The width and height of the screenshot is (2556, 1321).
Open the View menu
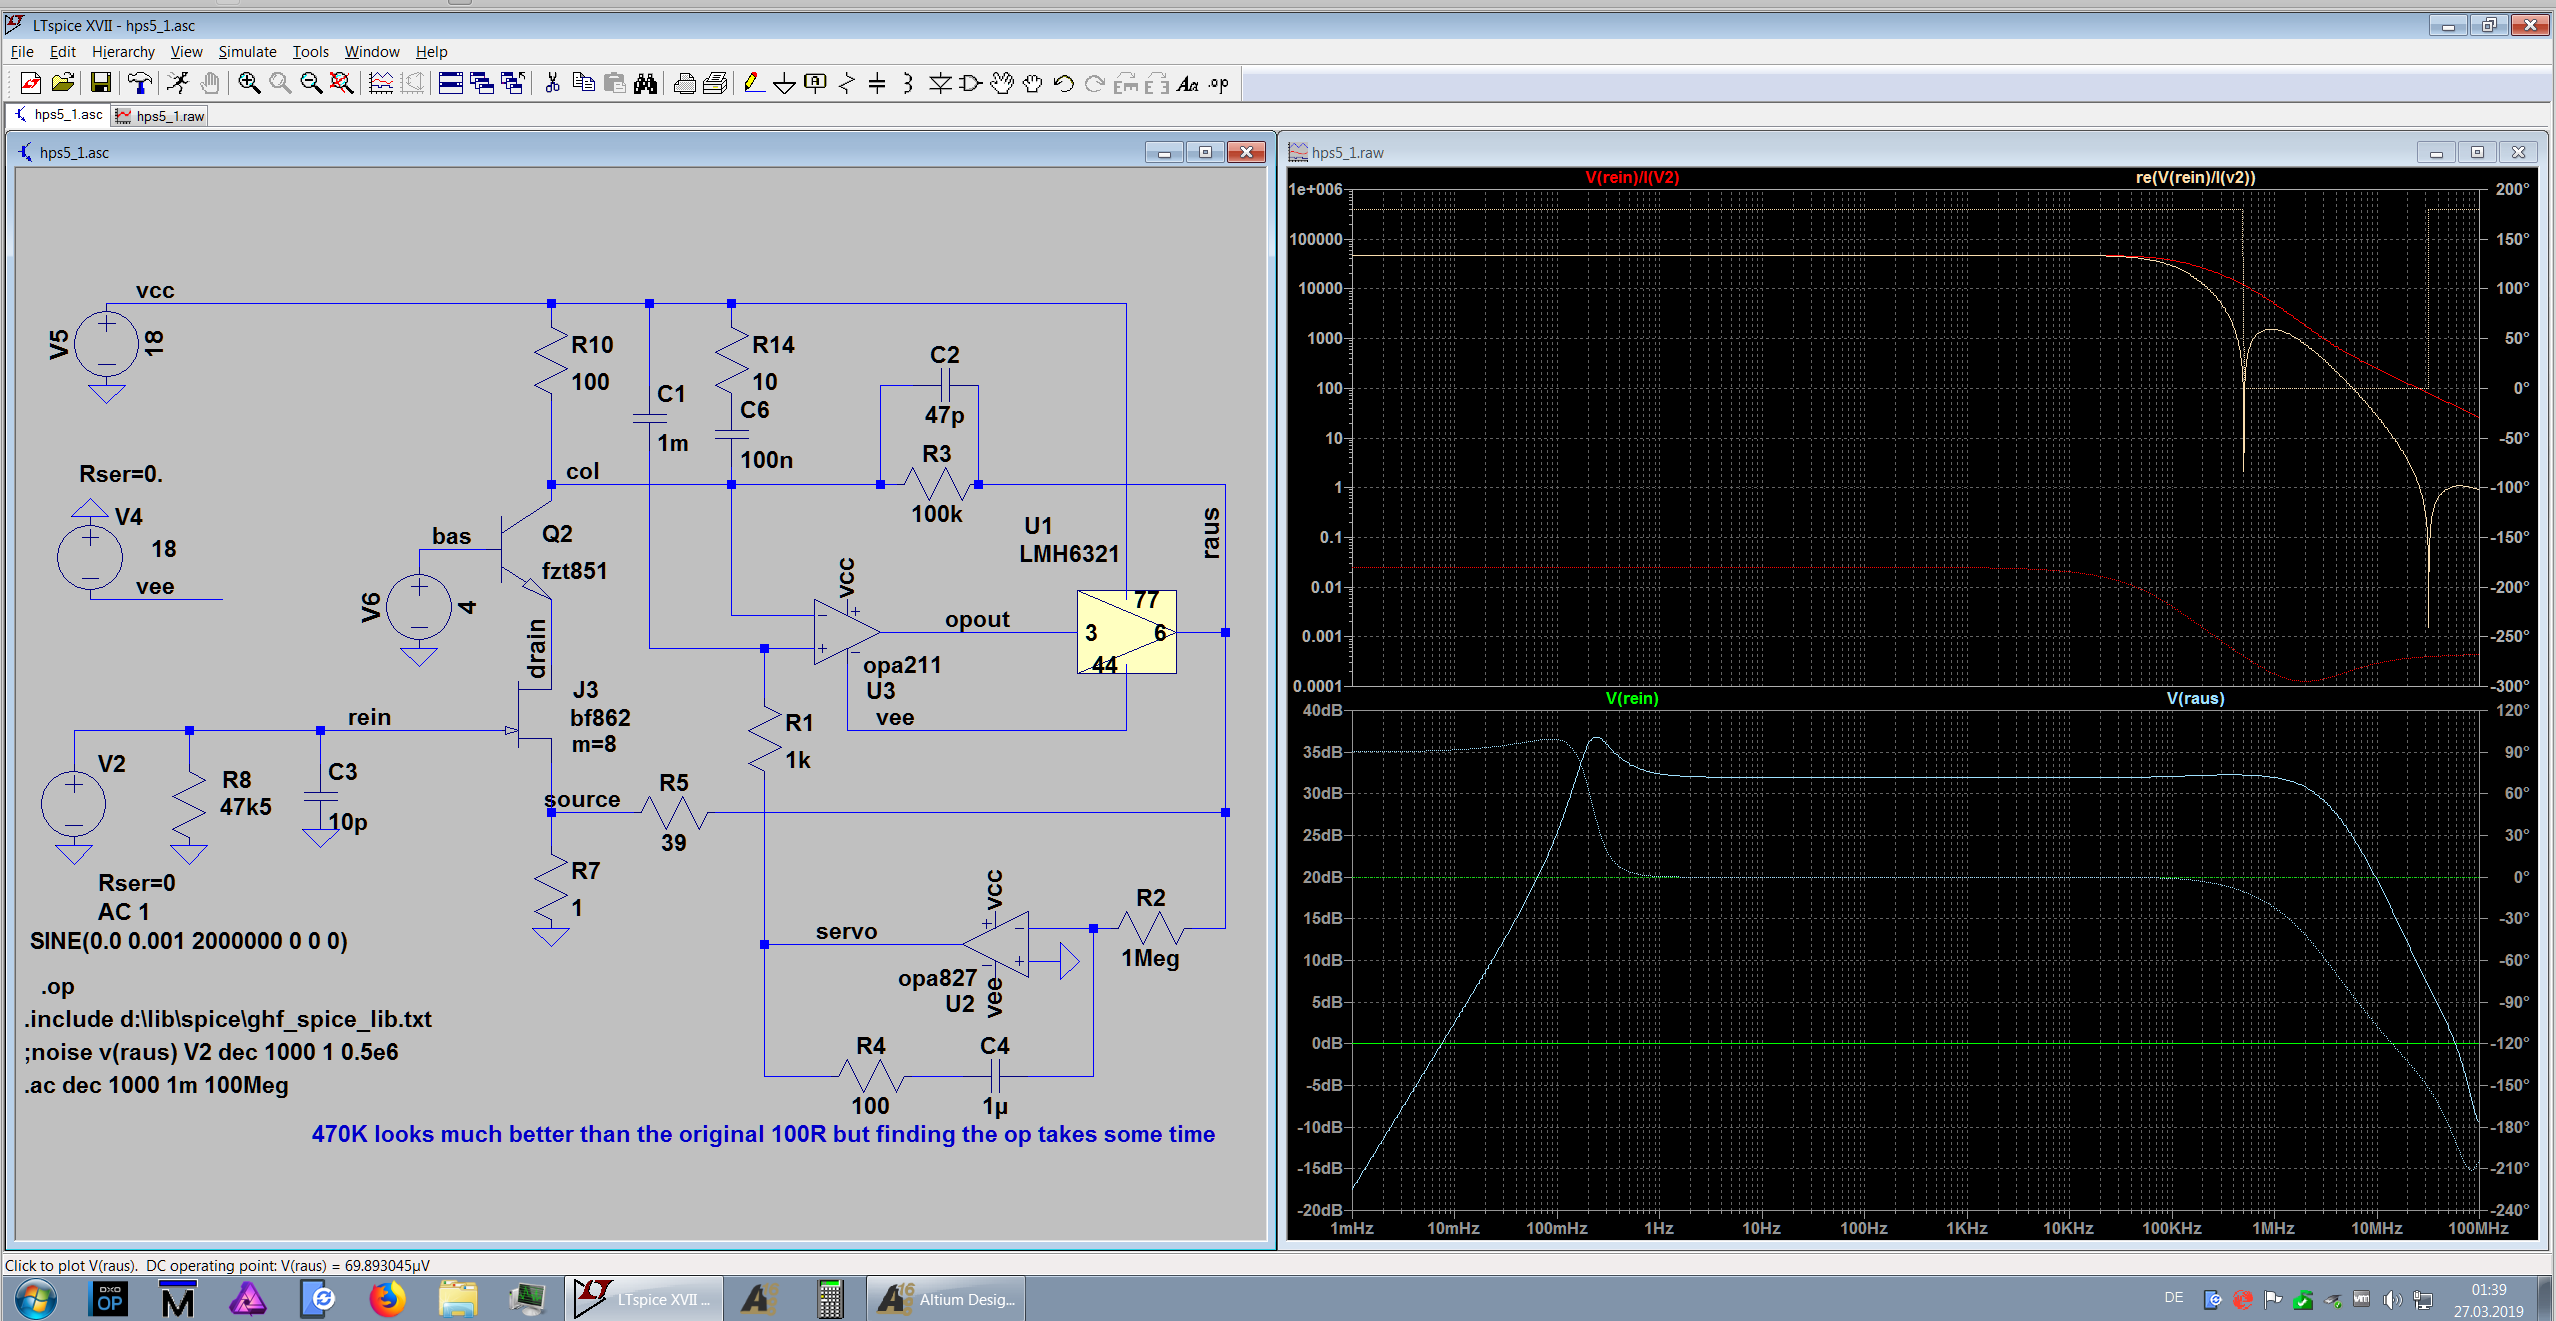(x=186, y=51)
